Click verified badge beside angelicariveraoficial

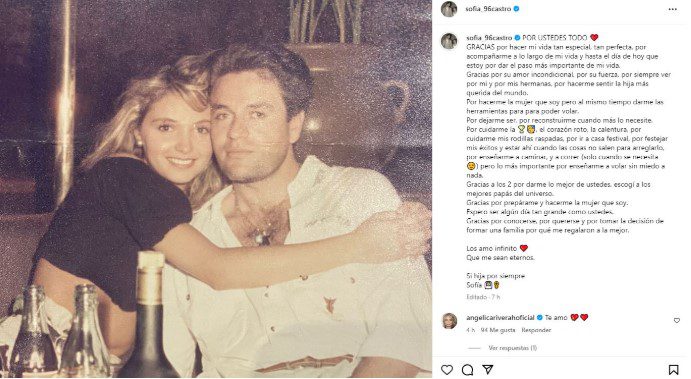(539, 318)
